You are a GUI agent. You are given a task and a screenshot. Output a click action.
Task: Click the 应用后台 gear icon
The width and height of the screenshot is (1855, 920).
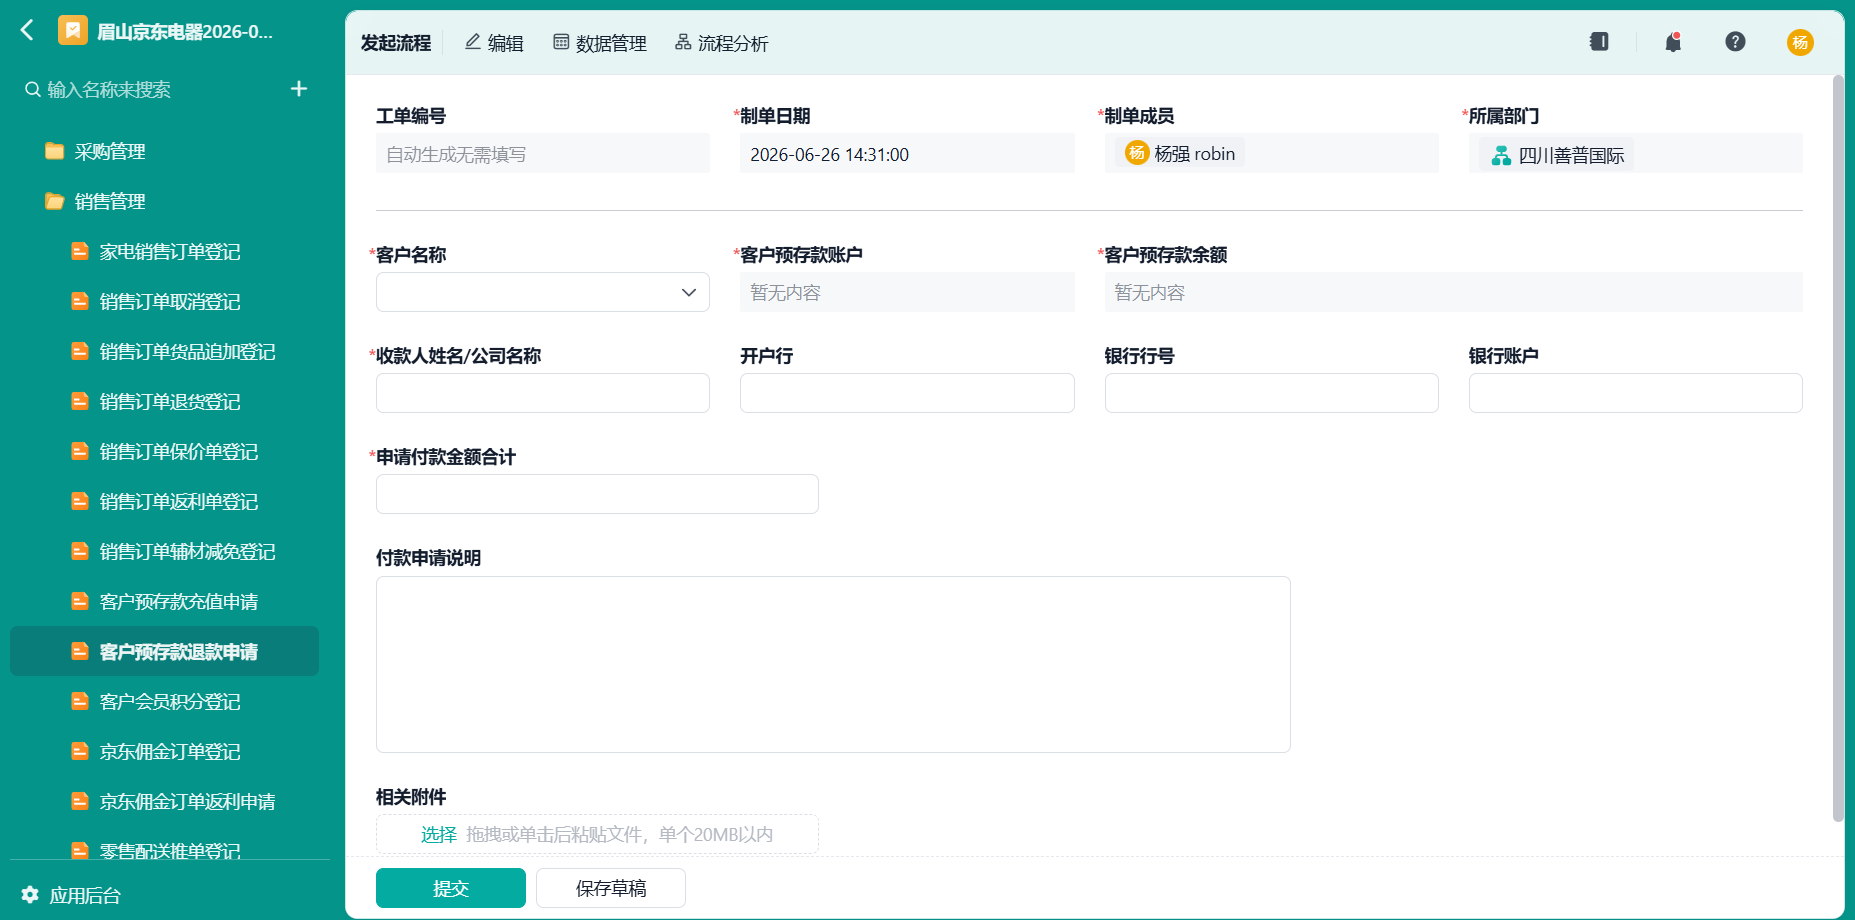tap(30, 895)
